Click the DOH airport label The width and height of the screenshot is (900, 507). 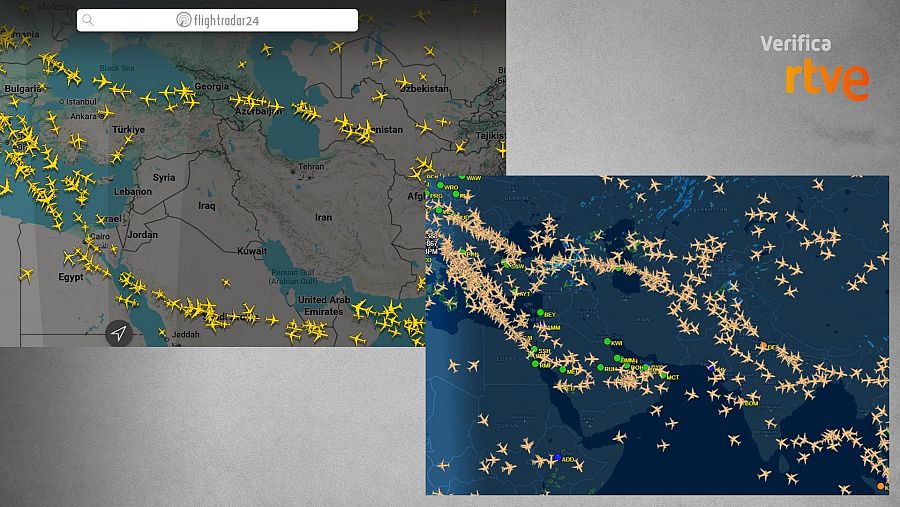(x=637, y=367)
